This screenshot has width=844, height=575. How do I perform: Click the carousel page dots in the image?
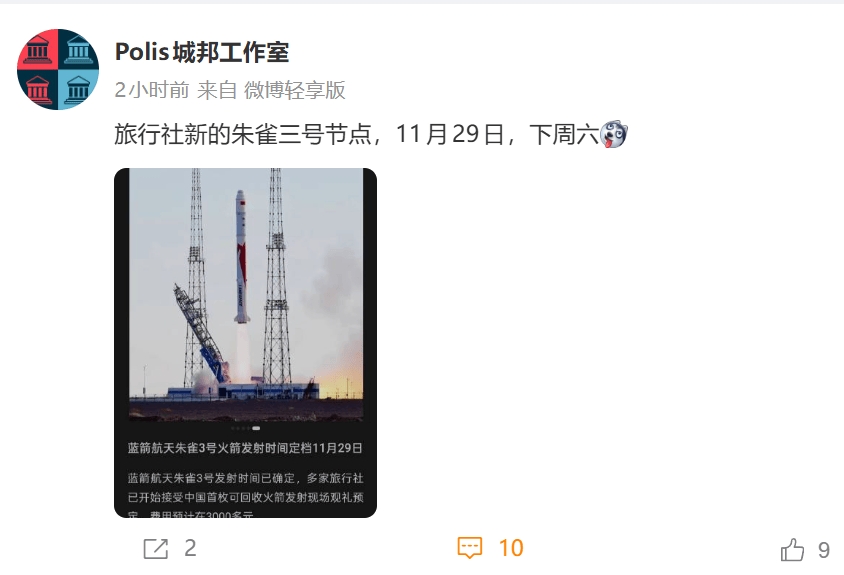pyautogui.click(x=245, y=428)
